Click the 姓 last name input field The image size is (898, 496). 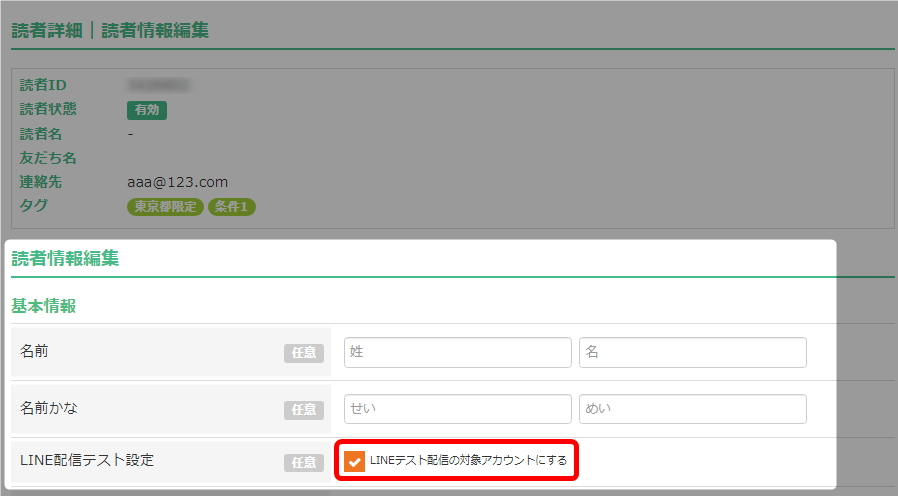[x=458, y=352]
